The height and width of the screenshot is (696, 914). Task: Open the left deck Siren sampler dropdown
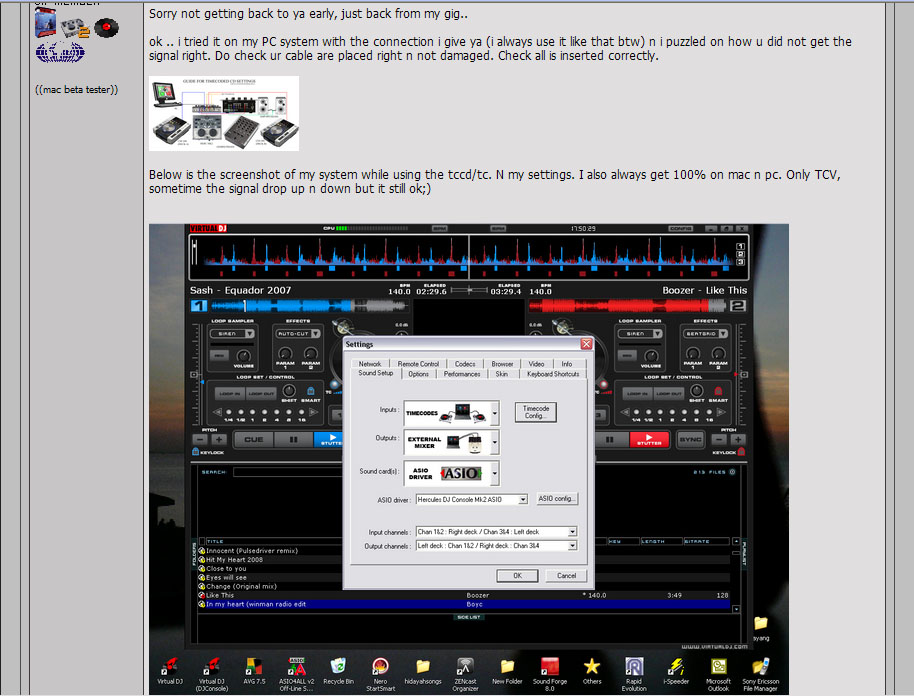pos(249,333)
